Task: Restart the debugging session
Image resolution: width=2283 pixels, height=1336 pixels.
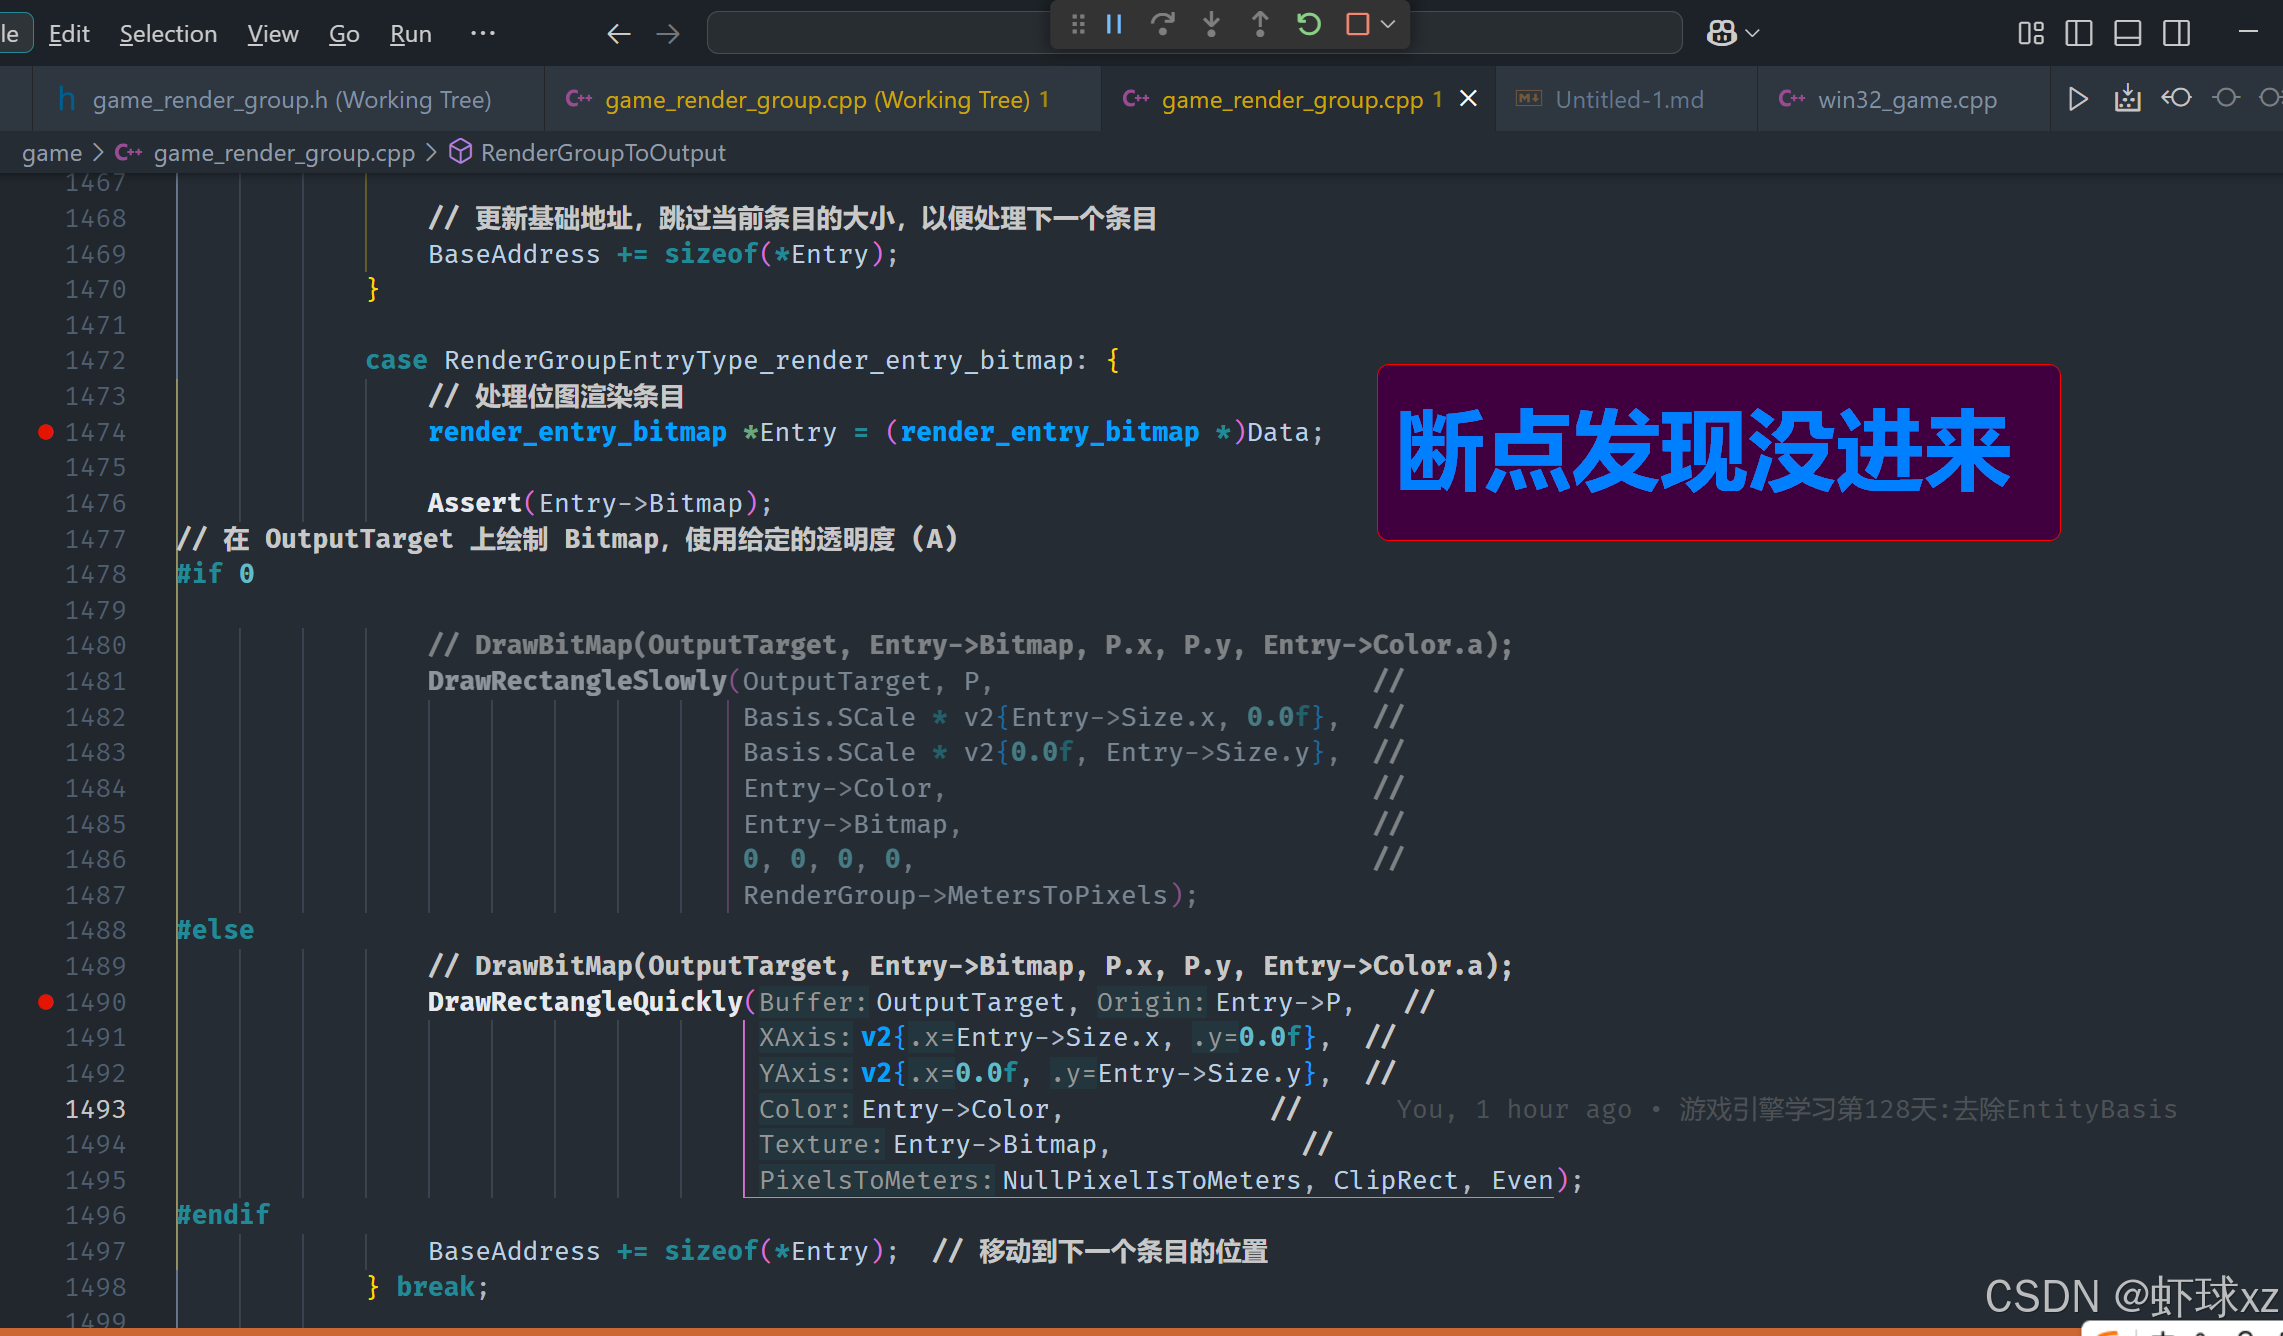Action: pos(1309,24)
